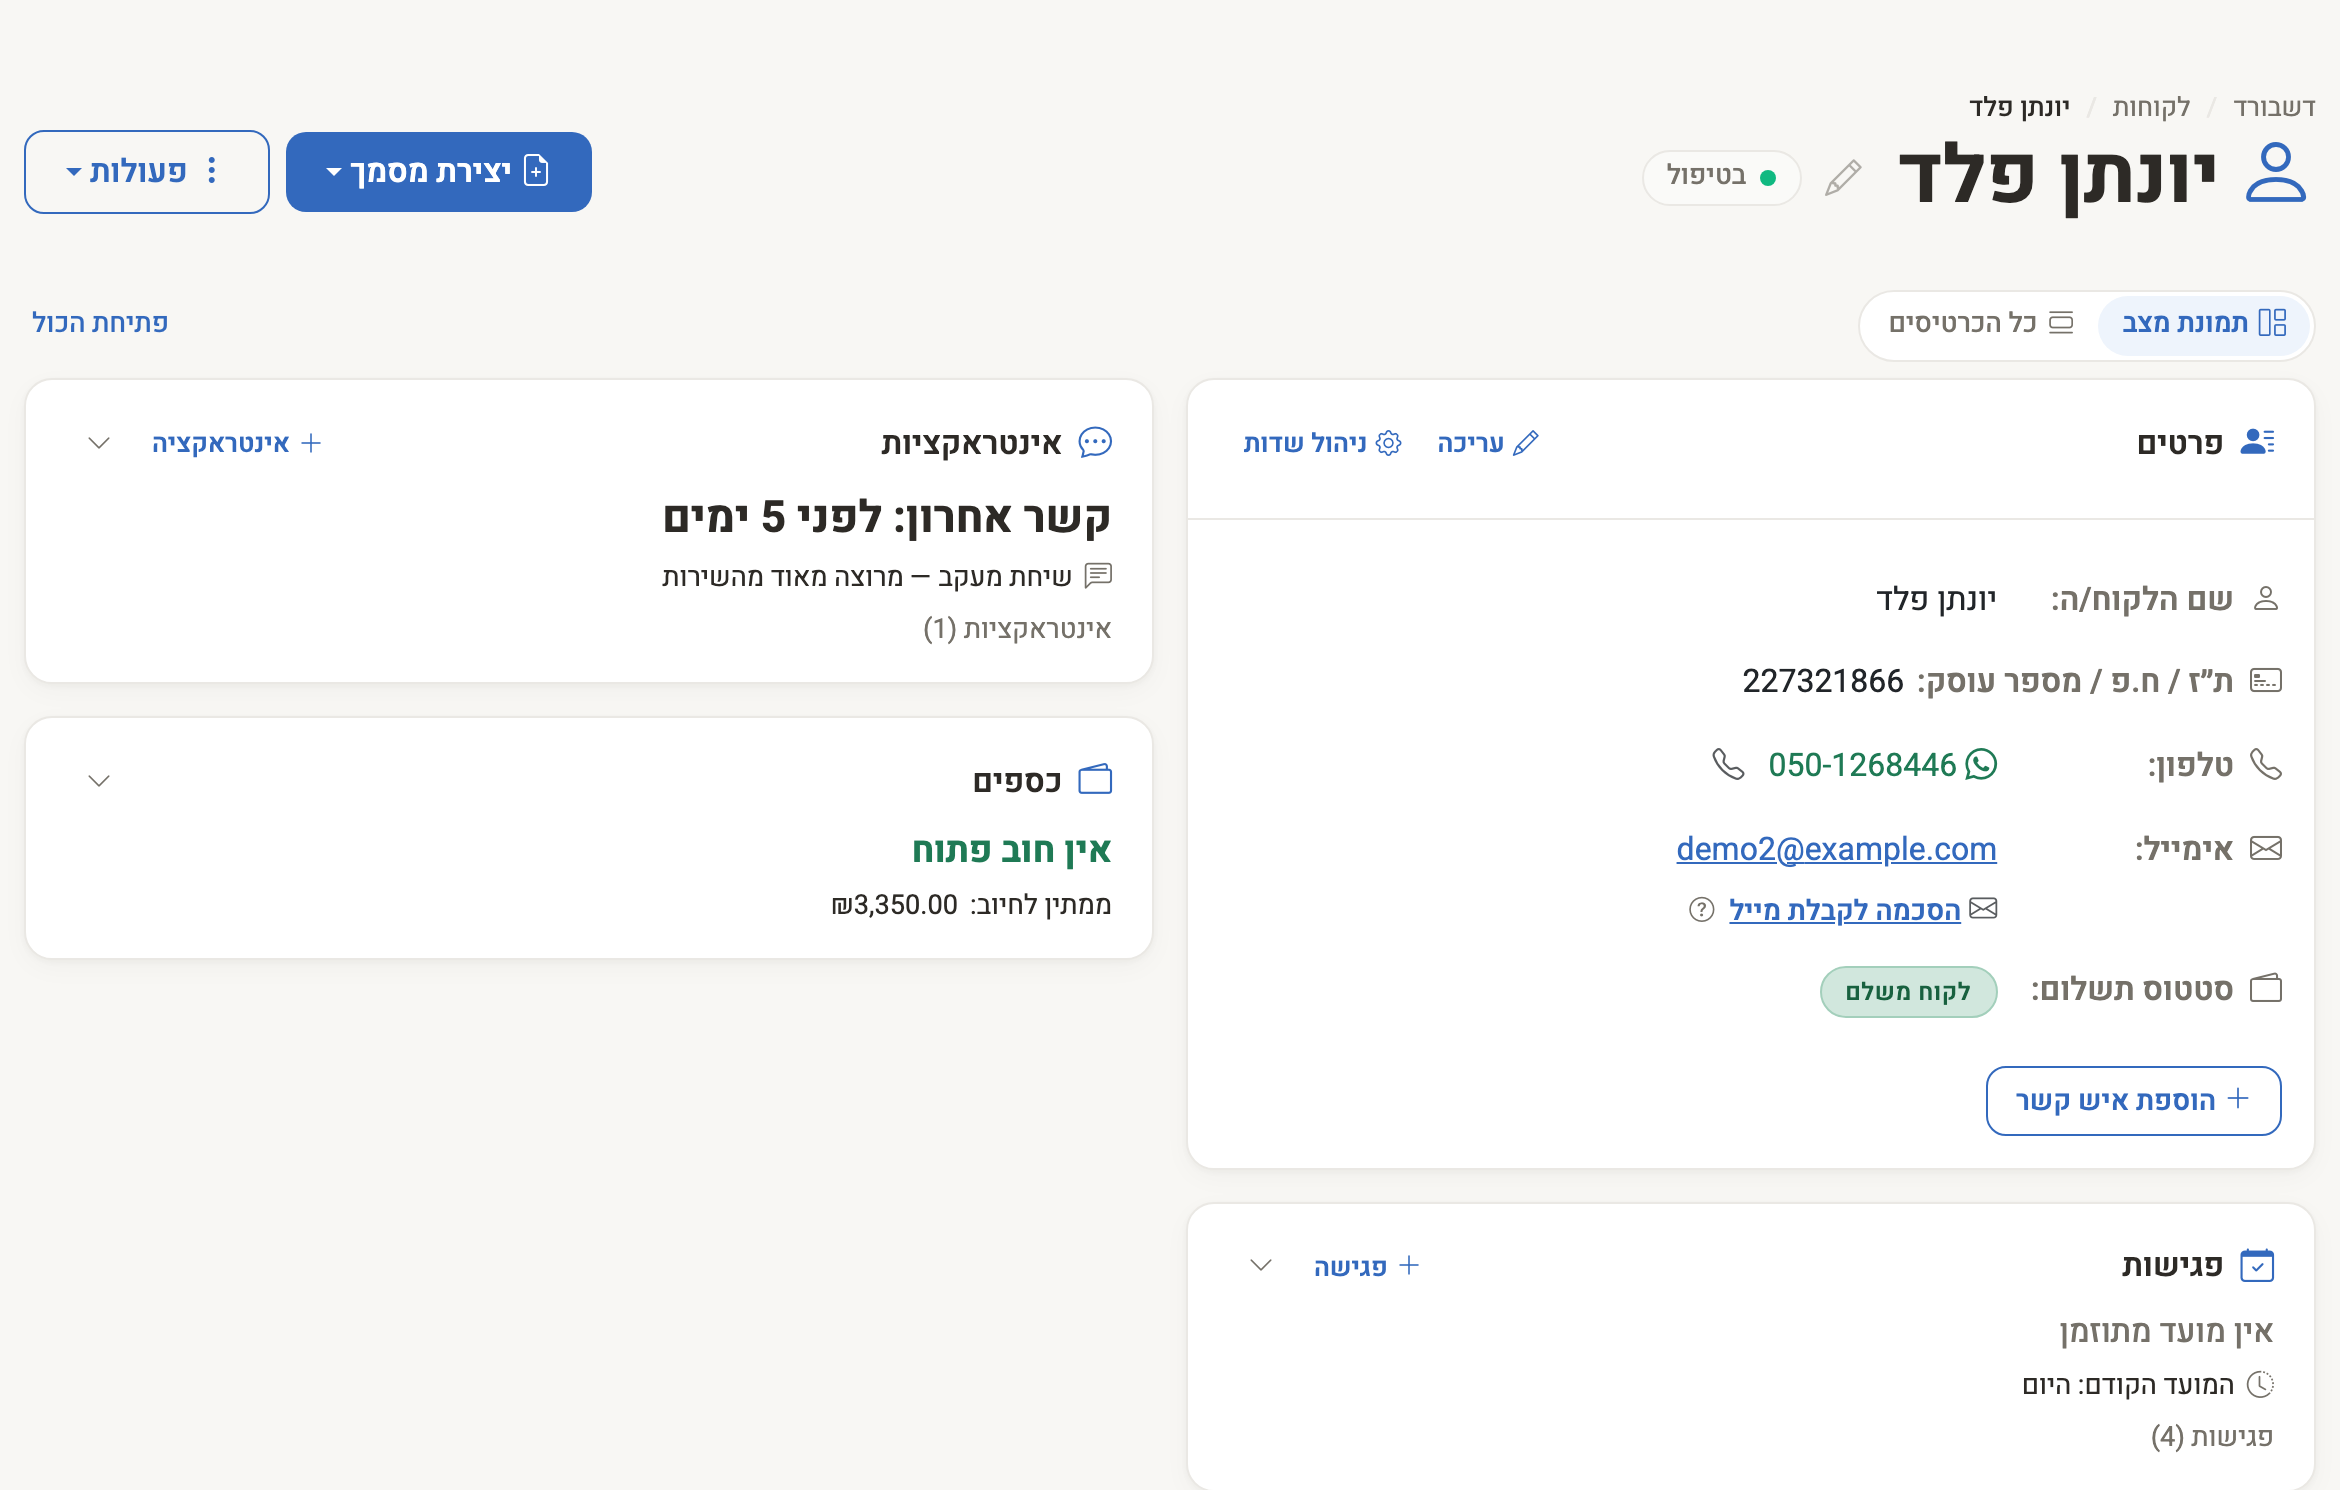Add a new interaction with + אינטראקציה
The width and height of the screenshot is (2340, 1490).
236,443
